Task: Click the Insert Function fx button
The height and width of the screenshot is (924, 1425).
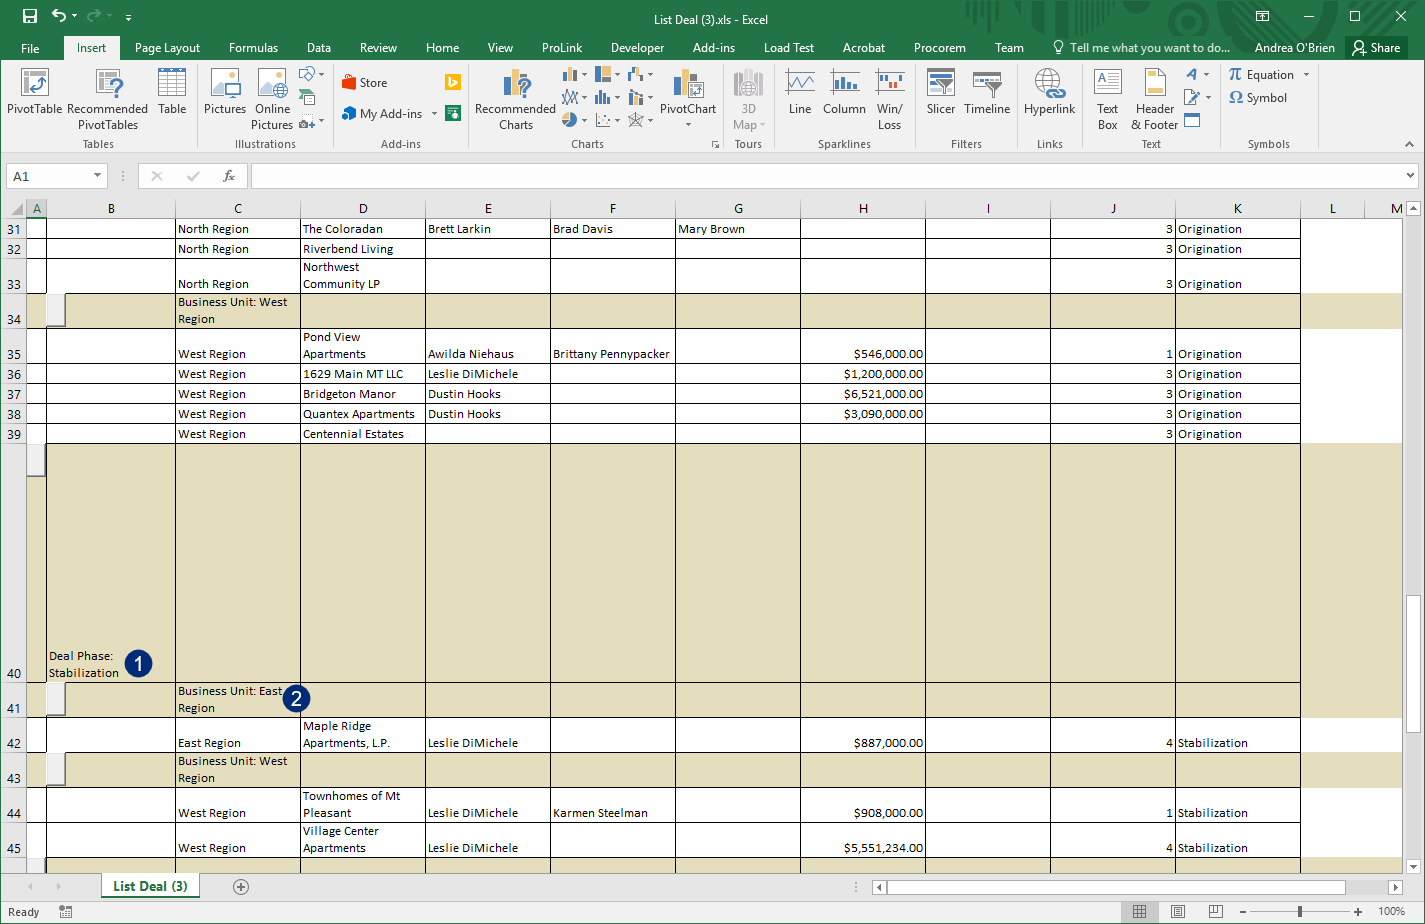Action: (229, 176)
